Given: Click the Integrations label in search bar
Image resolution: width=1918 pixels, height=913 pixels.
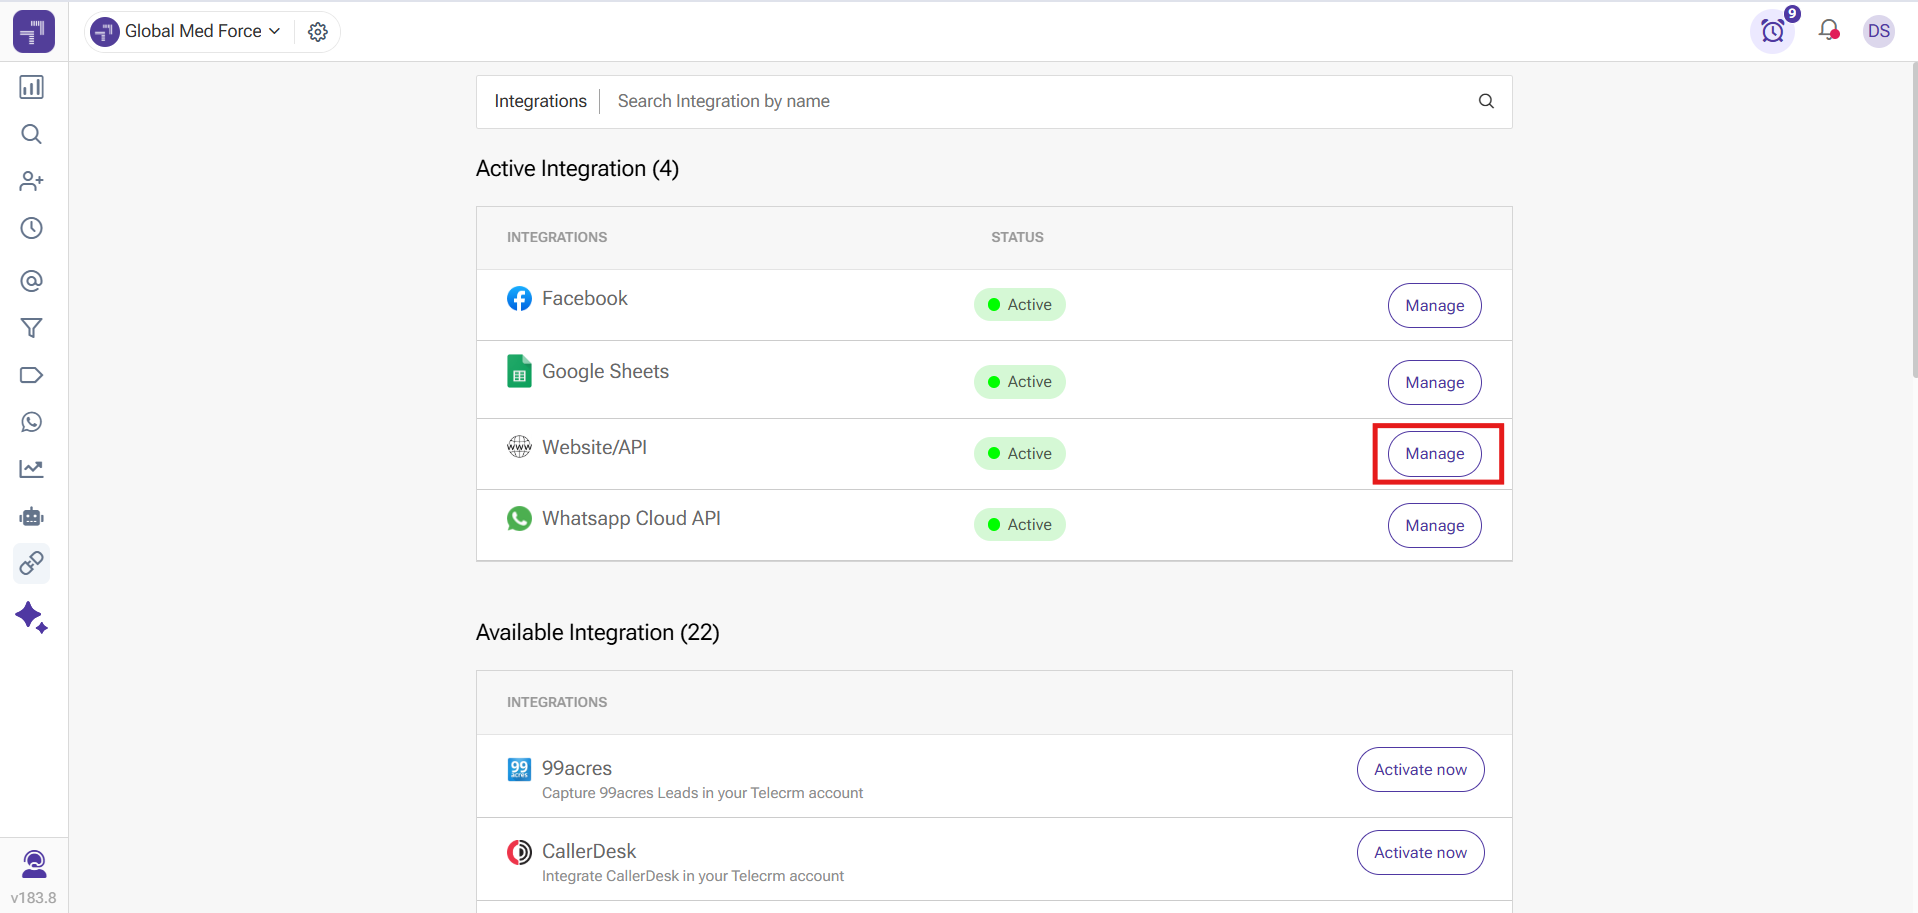Looking at the screenshot, I should 540,101.
